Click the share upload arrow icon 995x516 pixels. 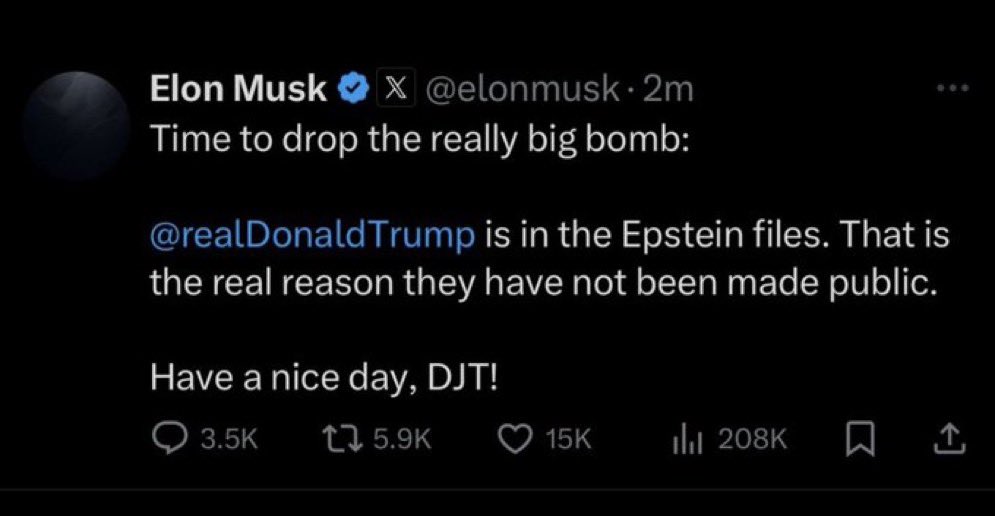pyautogui.click(x=950, y=439)
